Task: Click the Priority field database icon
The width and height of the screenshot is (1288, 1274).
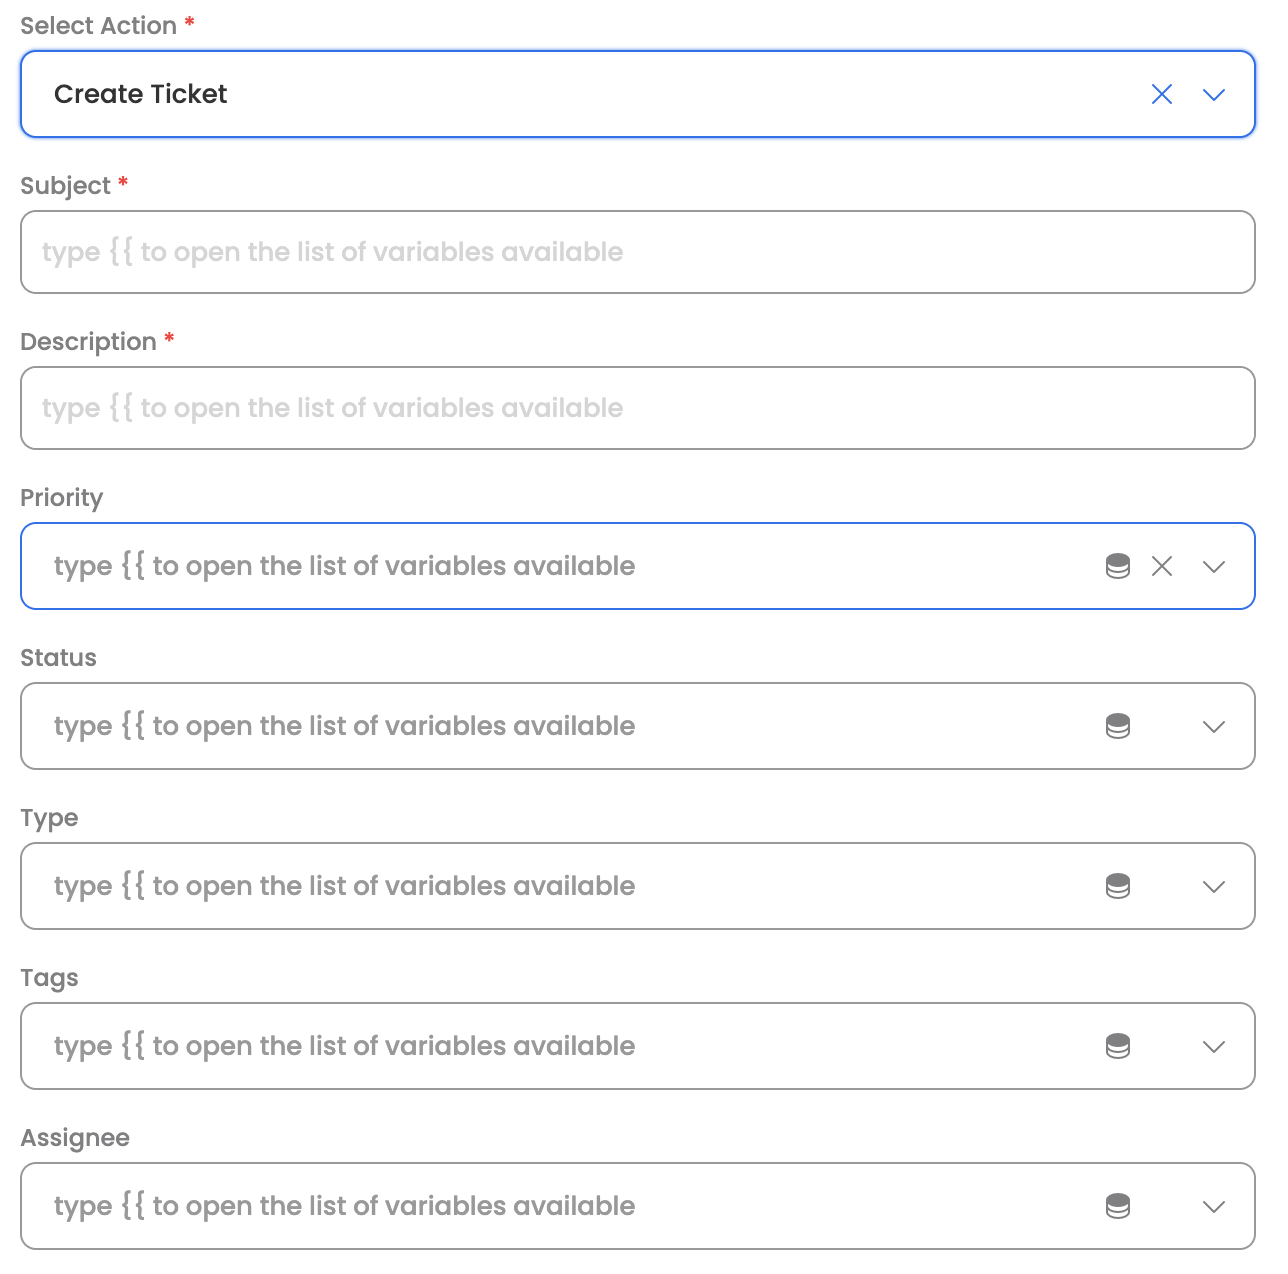Action: coord(1118,566)
